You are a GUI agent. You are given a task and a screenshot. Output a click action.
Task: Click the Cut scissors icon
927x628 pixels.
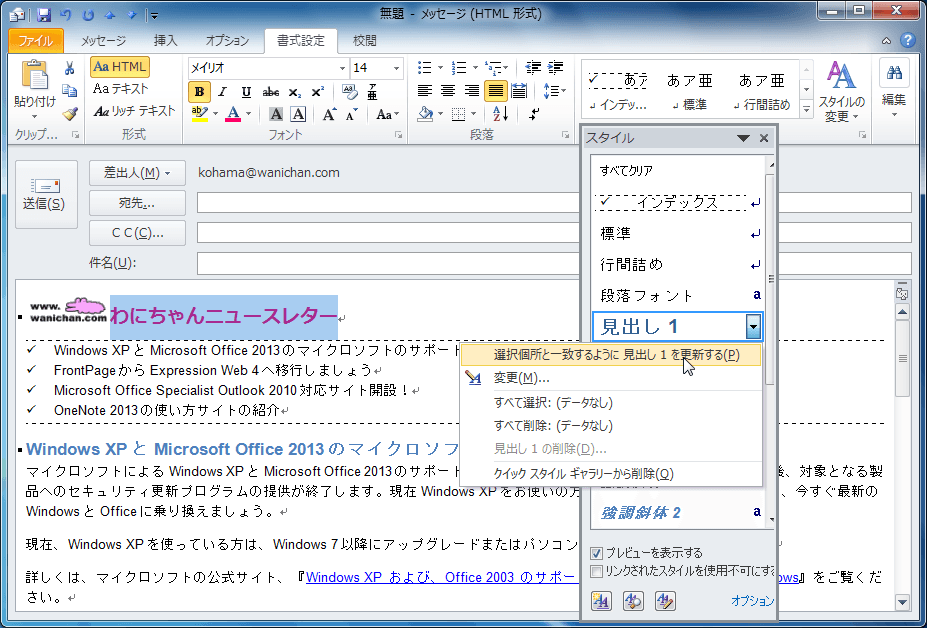[x=69, y=69]
